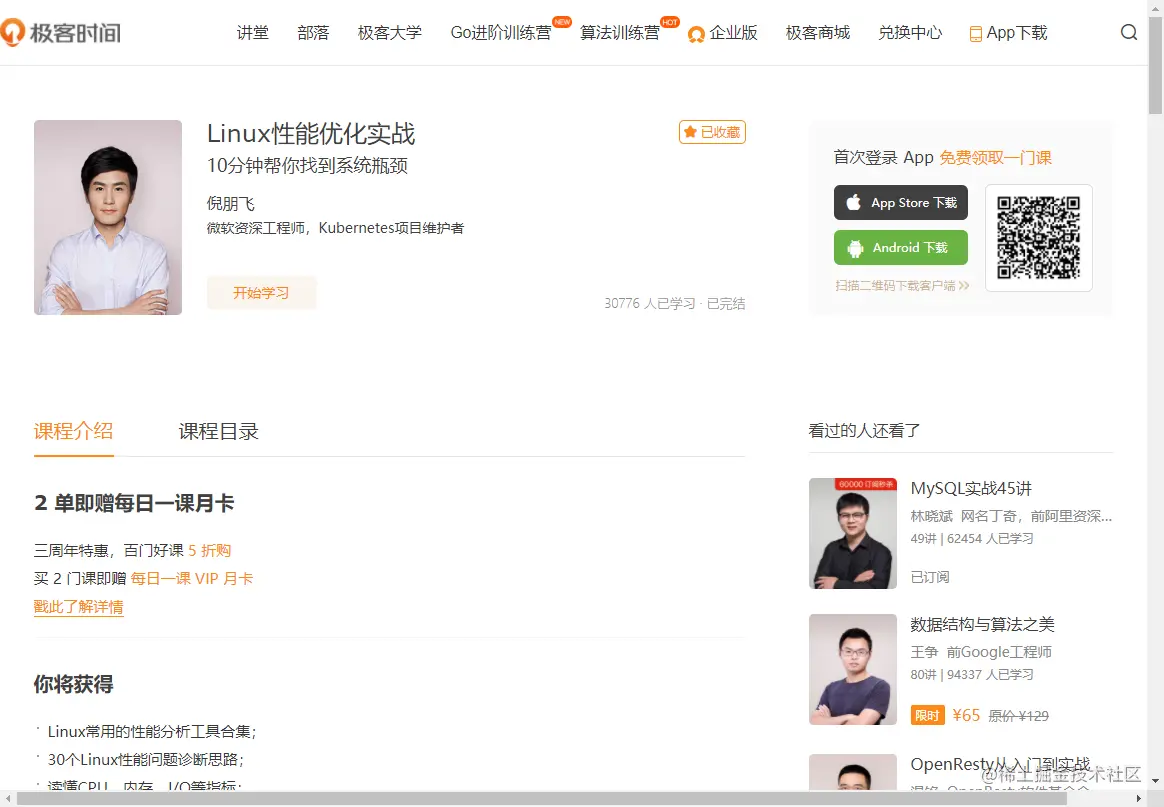Click 80讲 | 94337 人已学习 text
Screen dimensions: 1164x807
tap(972, 674)
